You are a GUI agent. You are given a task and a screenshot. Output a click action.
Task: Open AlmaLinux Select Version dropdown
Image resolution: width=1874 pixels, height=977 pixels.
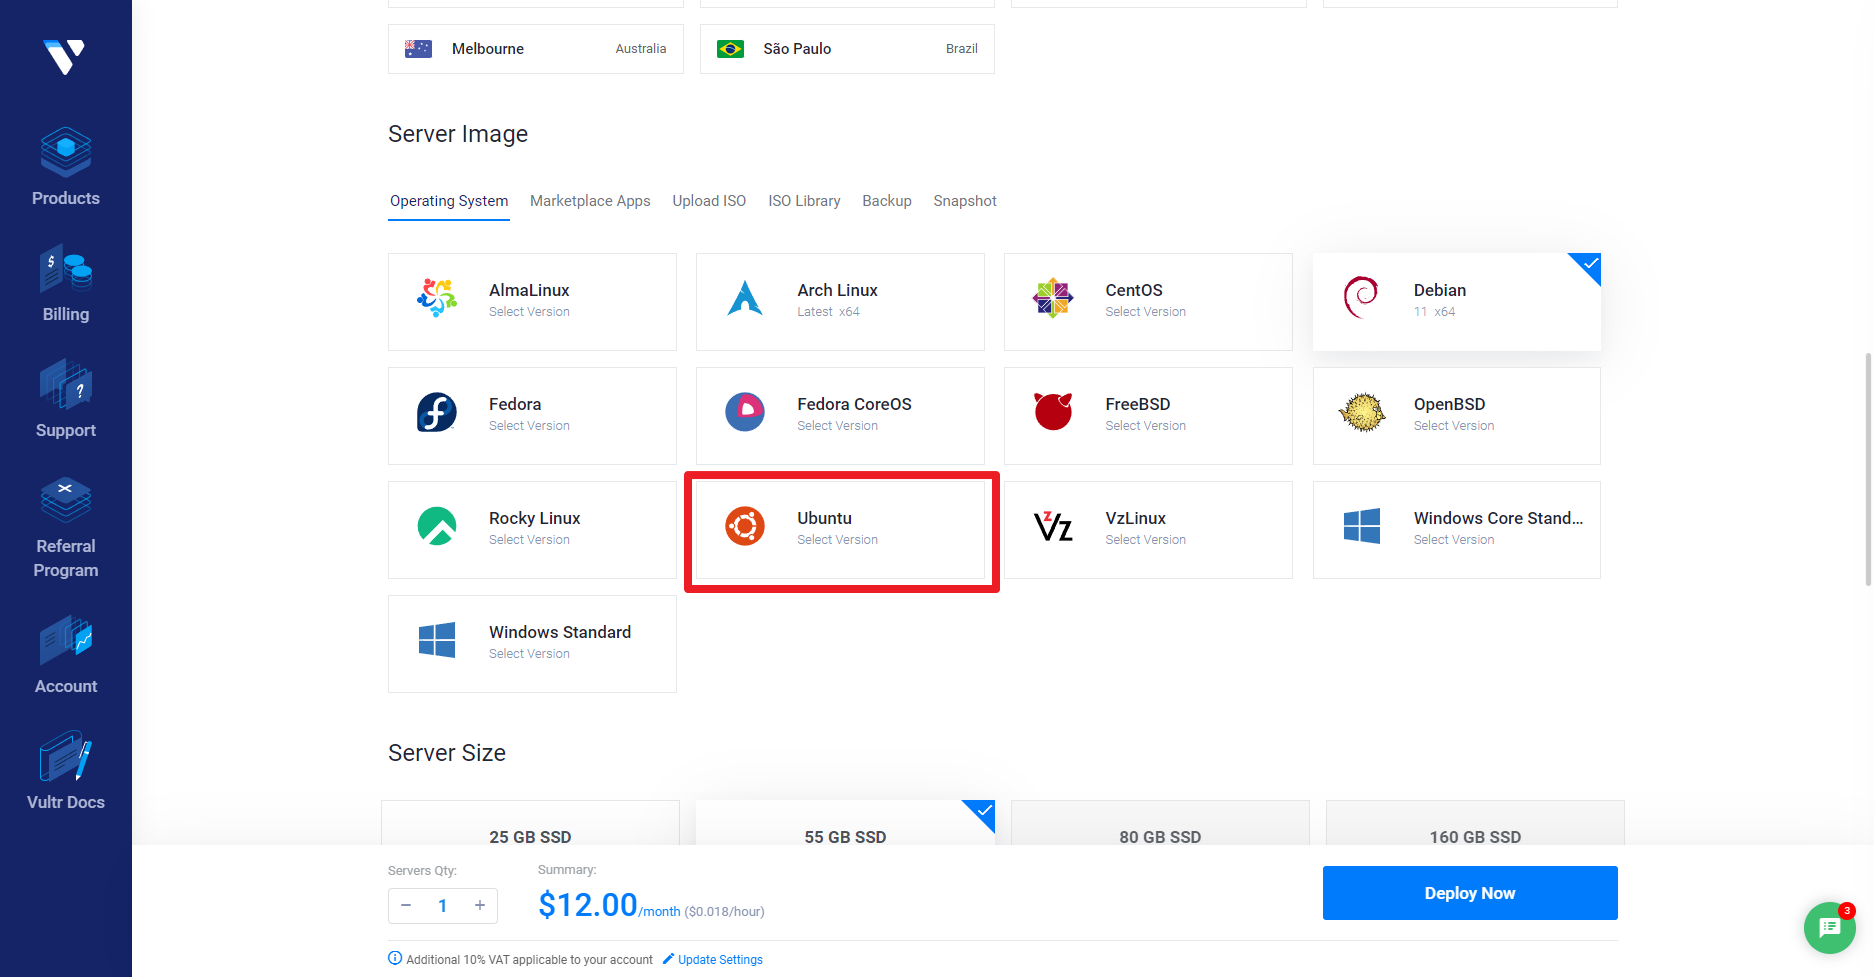[x=529, y=312]
